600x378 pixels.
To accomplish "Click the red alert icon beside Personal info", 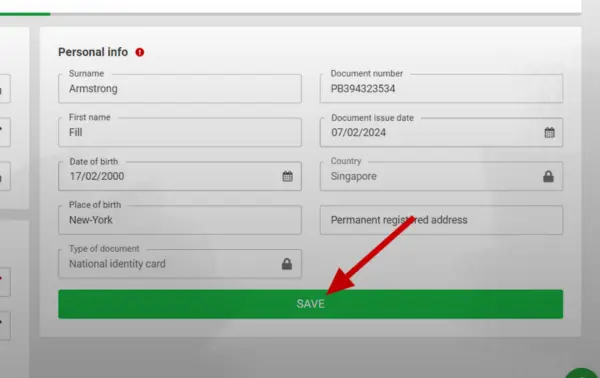I will (x=140, y=52).
